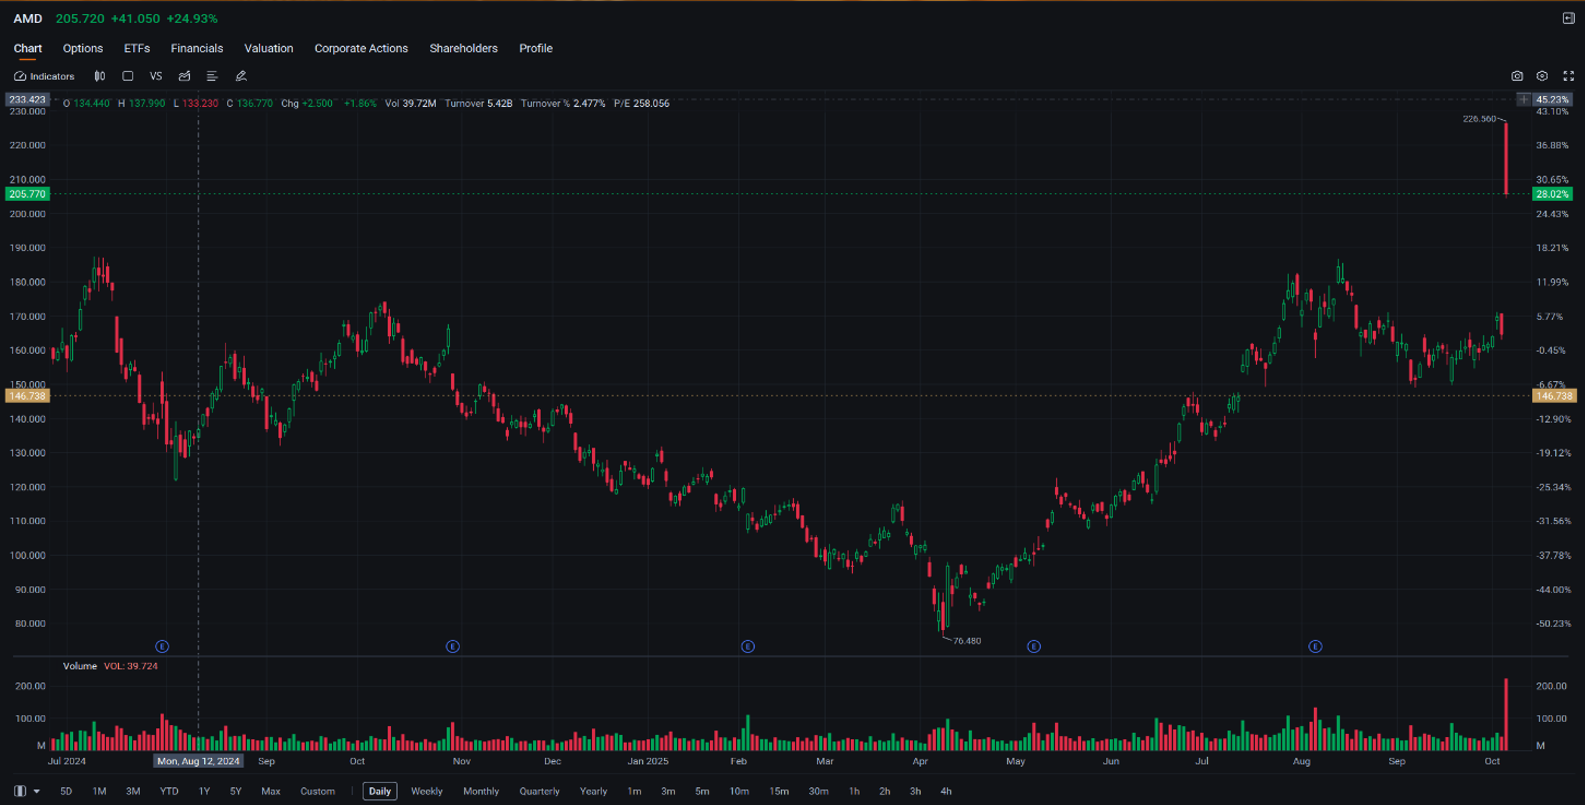The width and height of the screenshot is (1585, 805).
Task: View the Valuation tab
Action: tap(269, 48)
